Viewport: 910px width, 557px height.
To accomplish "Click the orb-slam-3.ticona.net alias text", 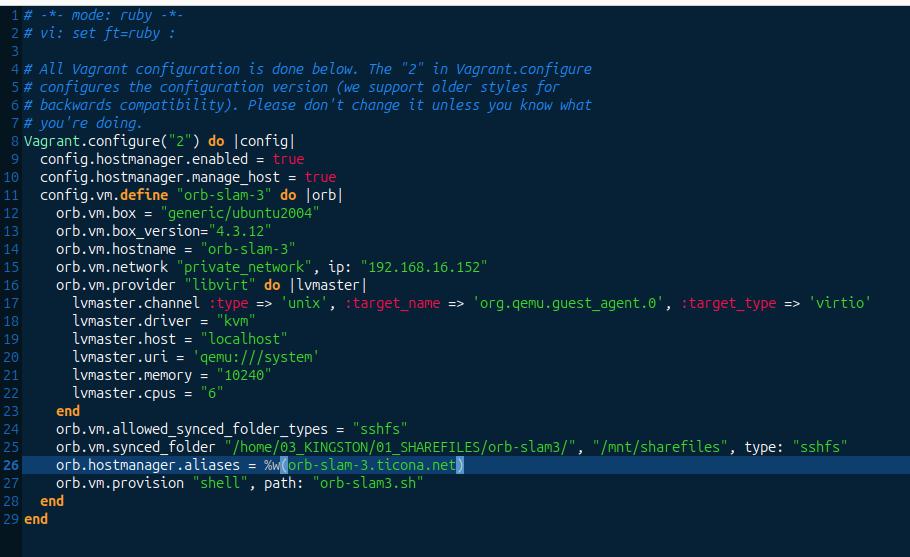I will point(374,465).
